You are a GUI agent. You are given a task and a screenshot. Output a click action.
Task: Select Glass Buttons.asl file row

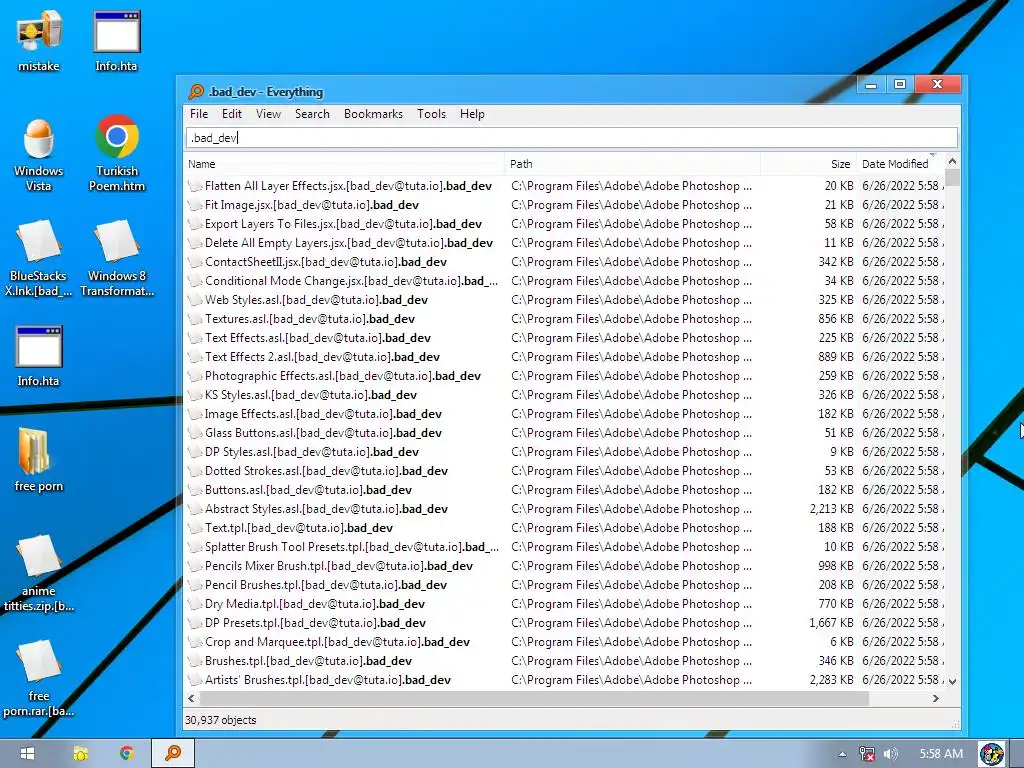[x=565, y=433]
